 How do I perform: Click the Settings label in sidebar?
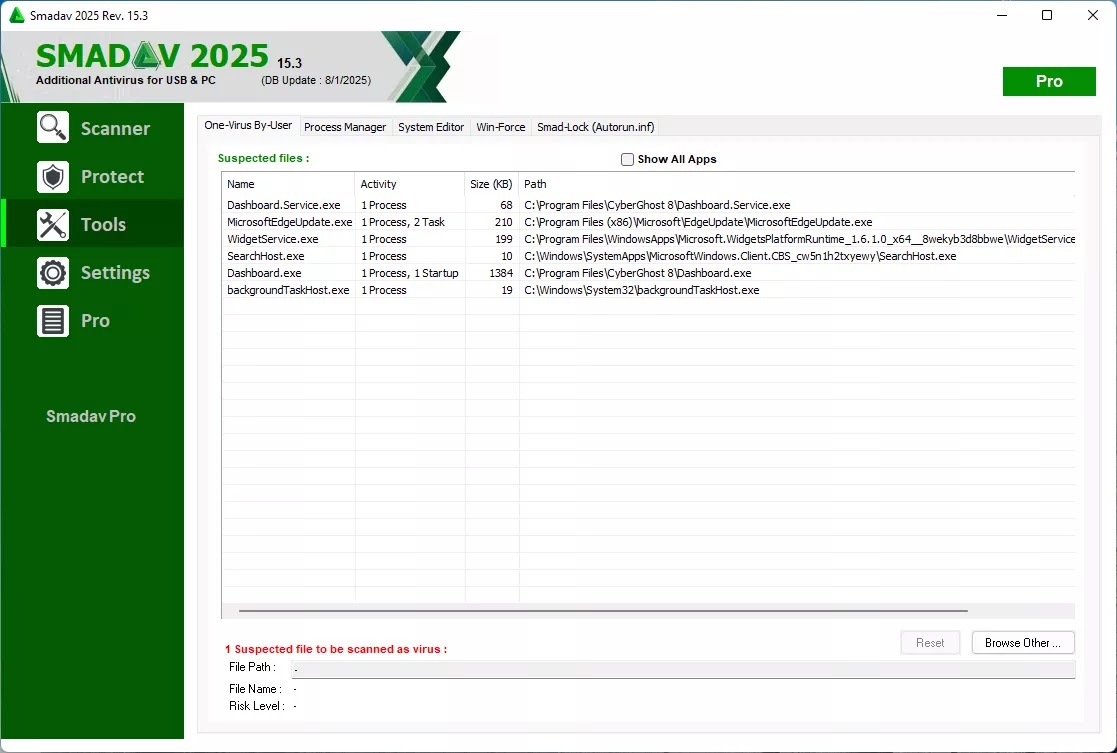[x=115, y=273]
